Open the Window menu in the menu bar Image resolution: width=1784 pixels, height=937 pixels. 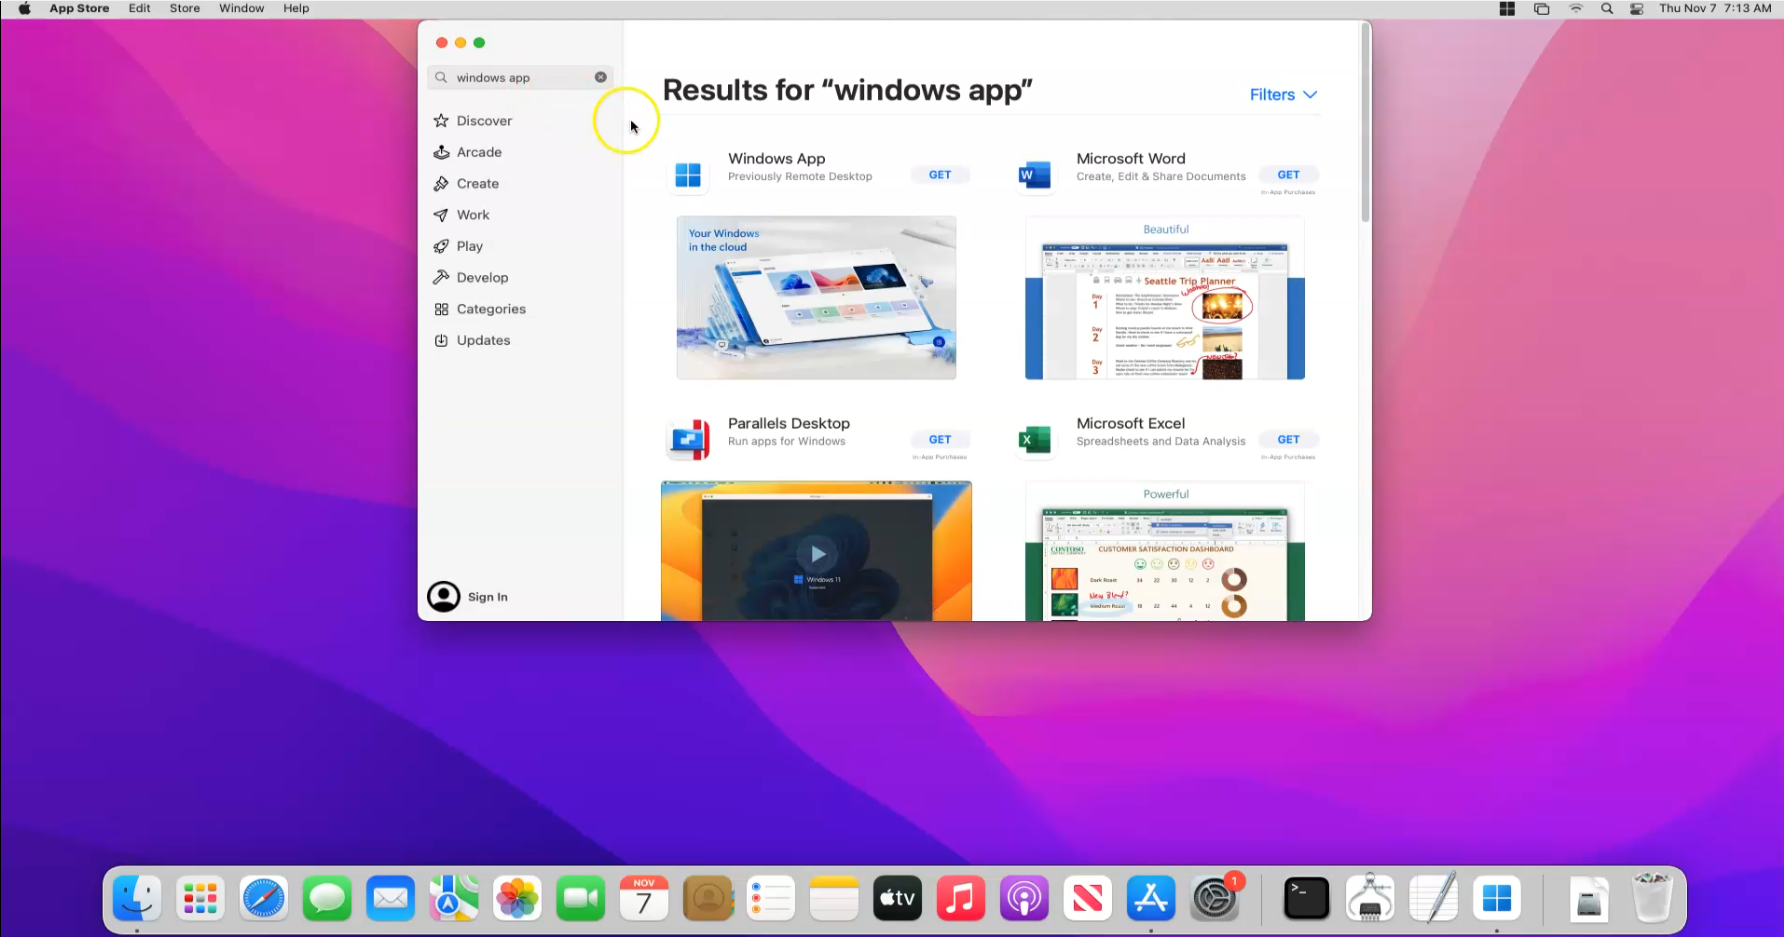click(241, 8)
